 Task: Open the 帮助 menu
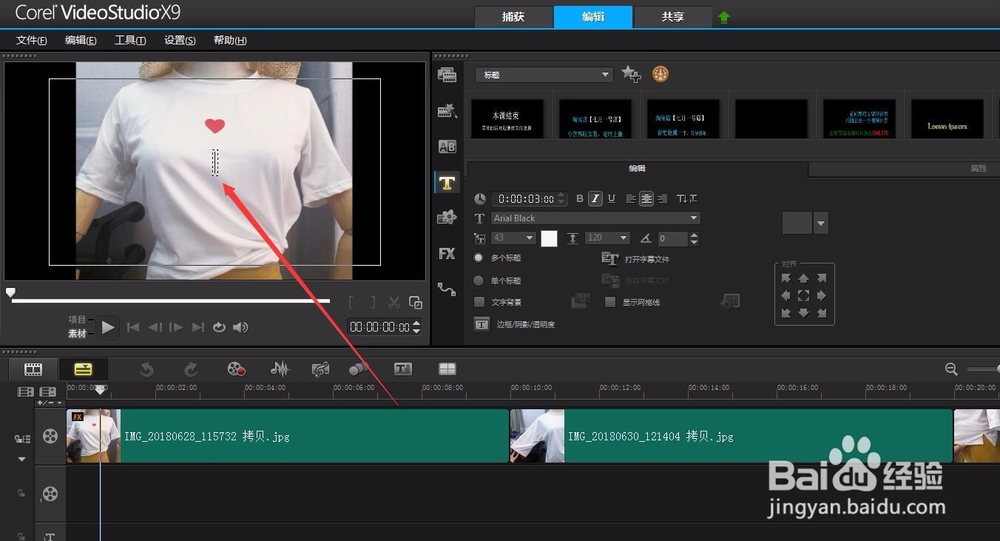coord(230,40)
